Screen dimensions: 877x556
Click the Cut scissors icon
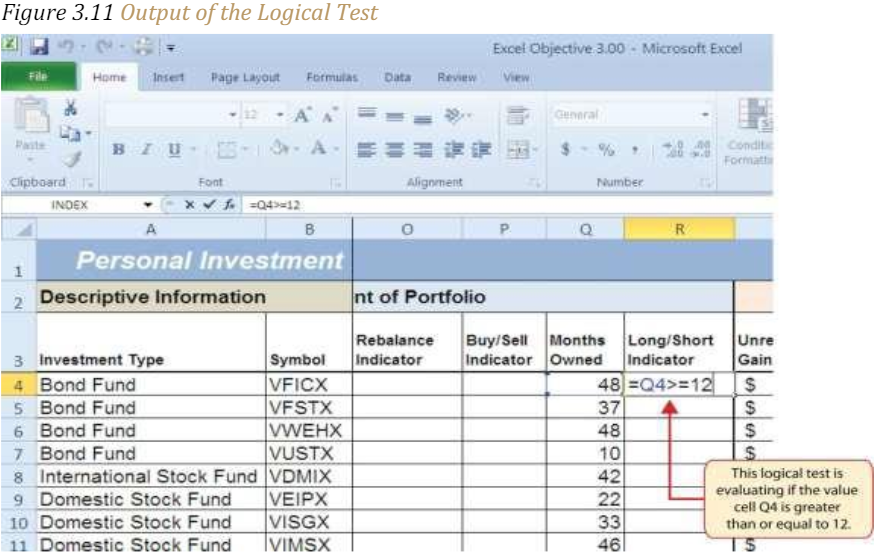pos(70,107)
